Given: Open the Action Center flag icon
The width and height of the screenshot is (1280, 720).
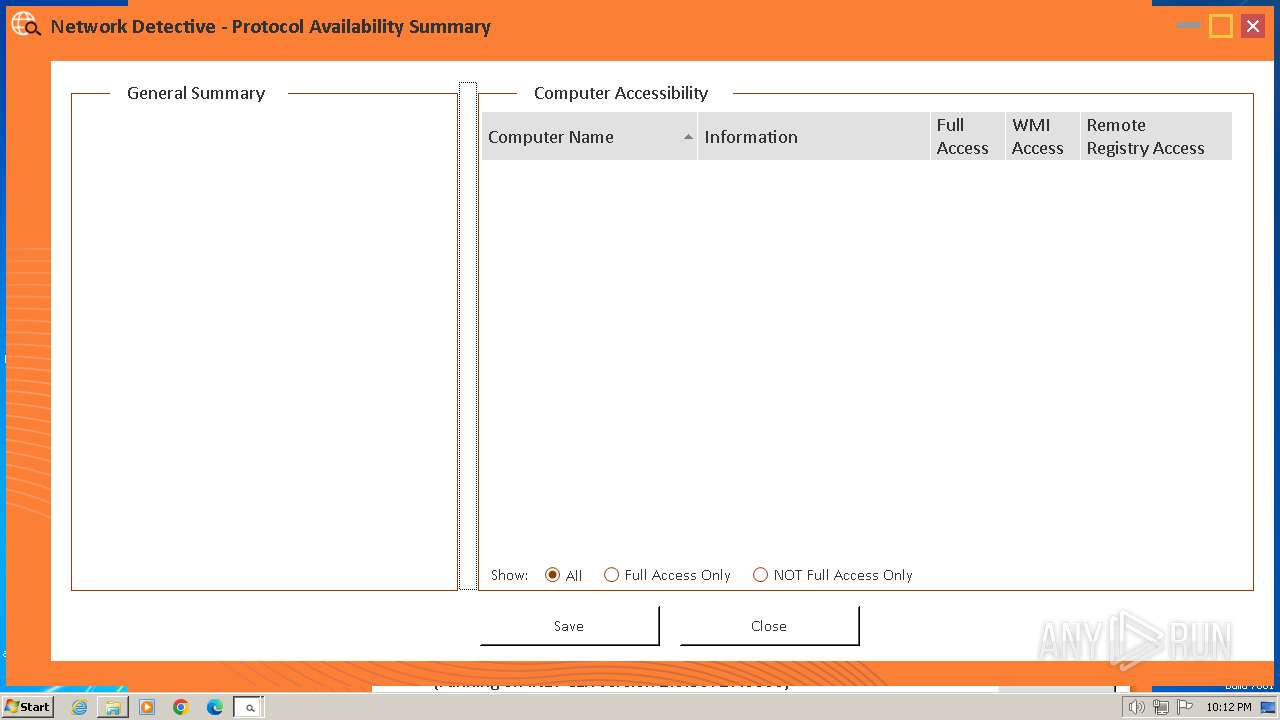Looking at the screenshot, I should click(x=1184, y=707).
